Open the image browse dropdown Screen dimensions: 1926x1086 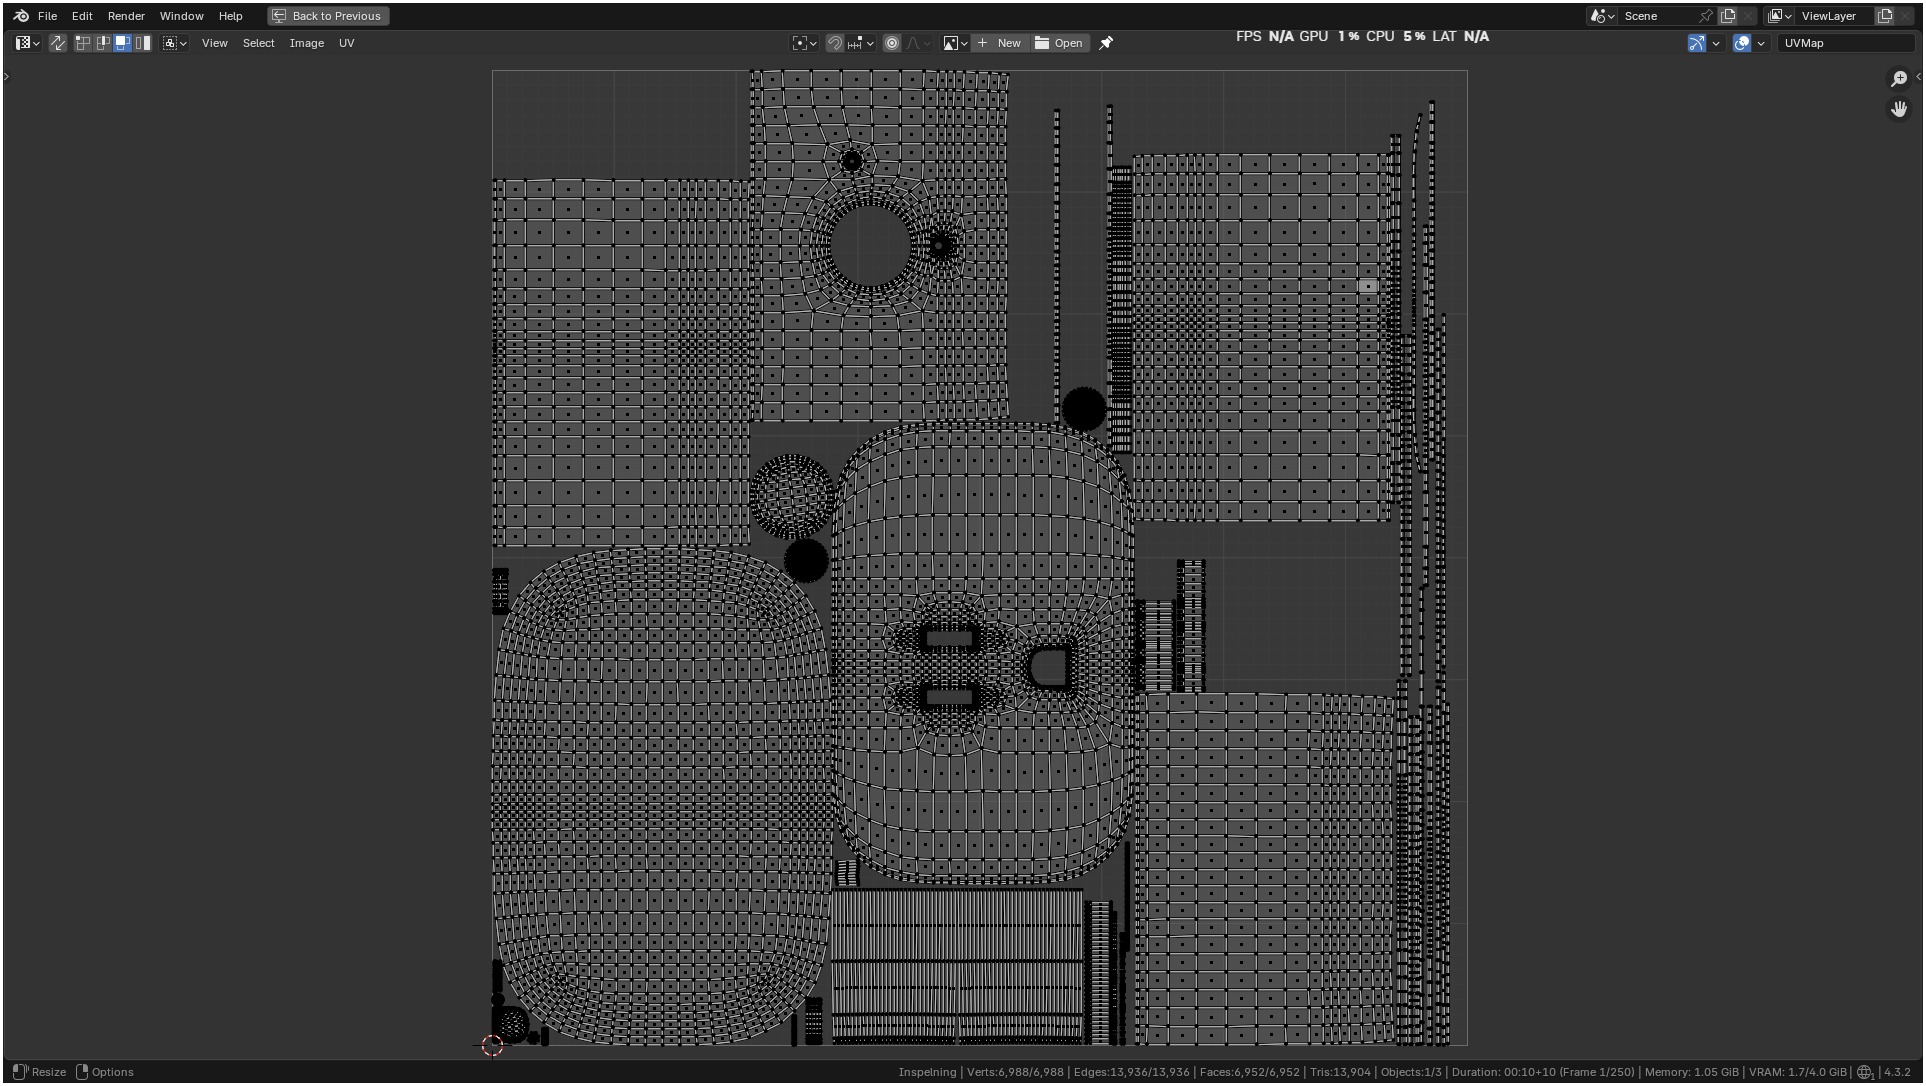(x=955, y=43)
